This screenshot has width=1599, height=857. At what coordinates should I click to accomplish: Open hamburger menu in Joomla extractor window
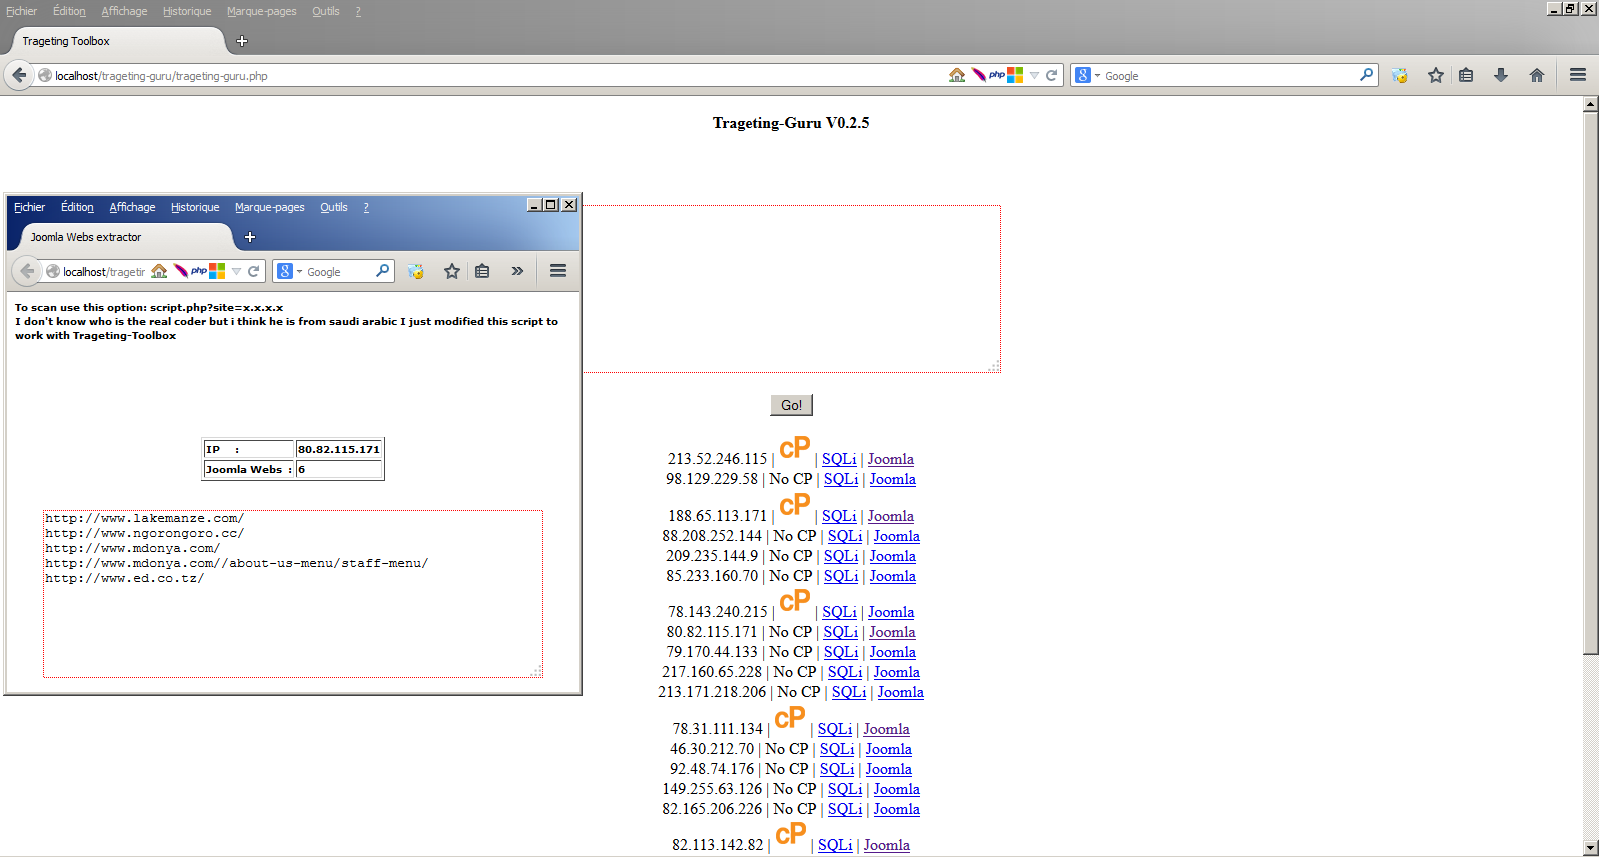(x=558, y=271)
